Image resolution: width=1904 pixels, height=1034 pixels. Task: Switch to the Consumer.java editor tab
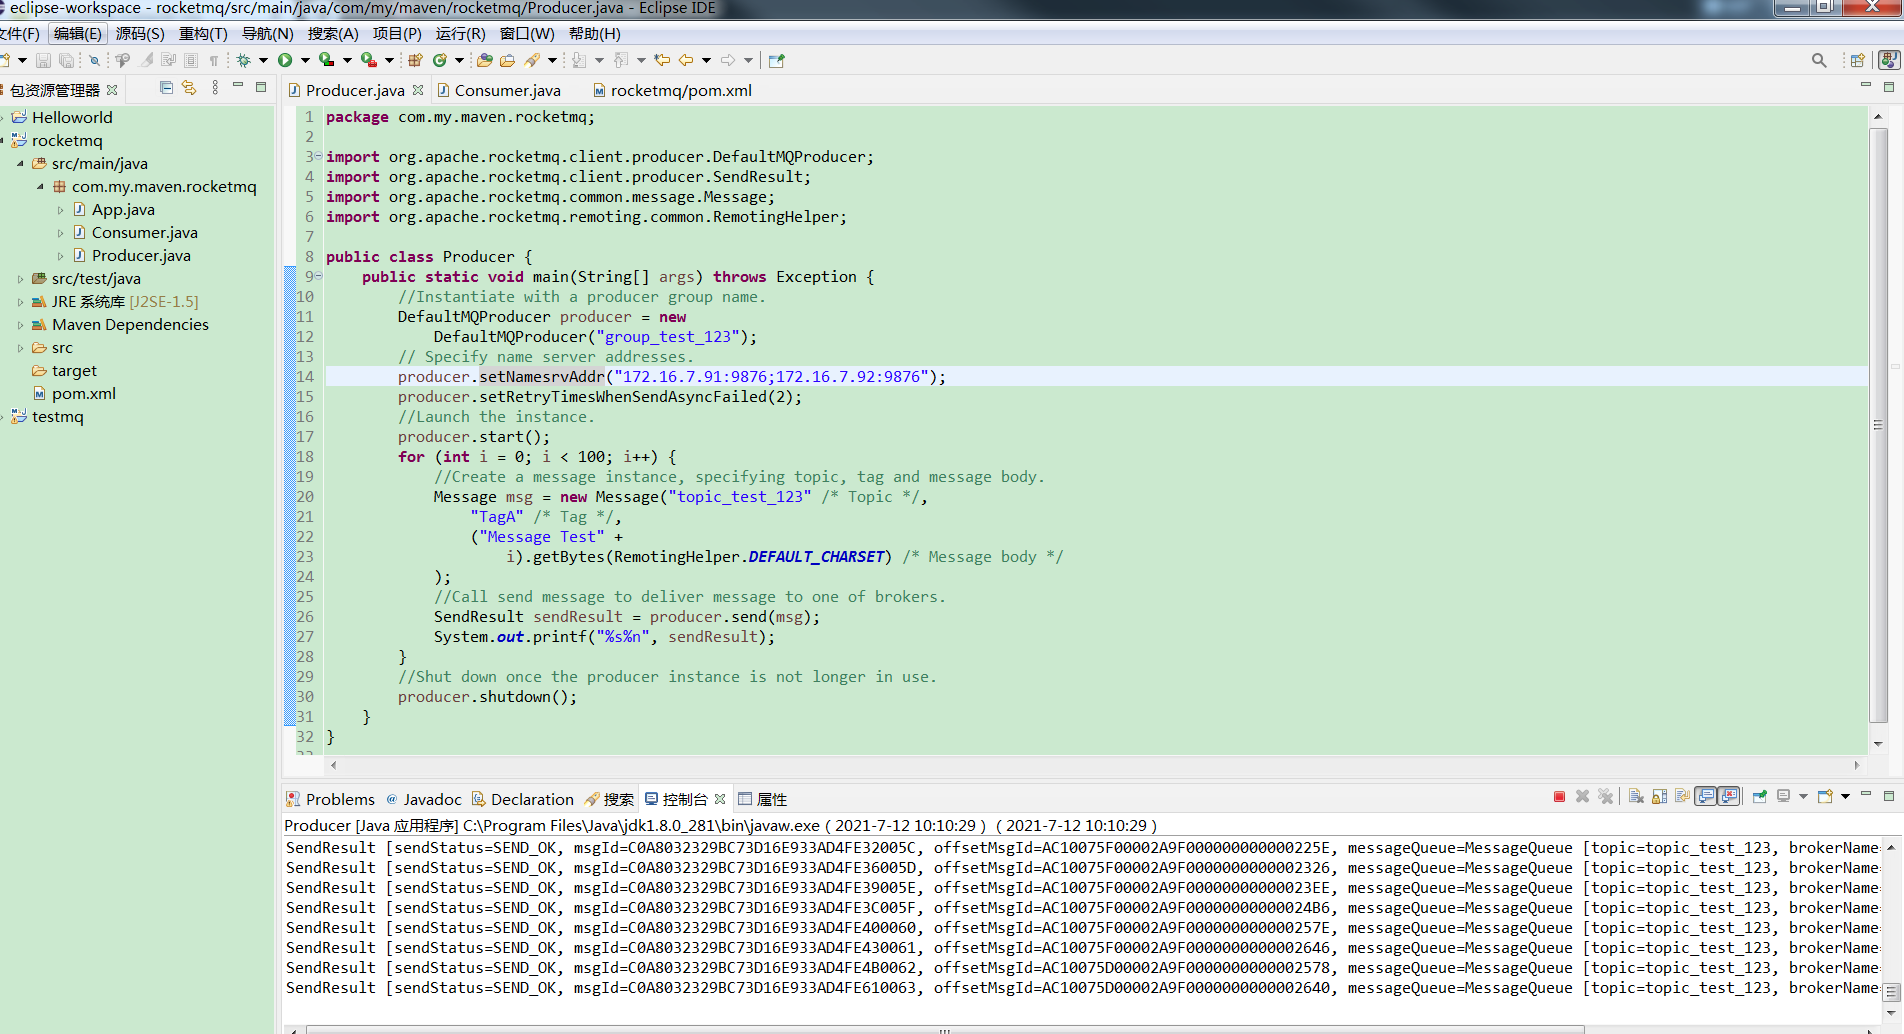coord(506,90)
